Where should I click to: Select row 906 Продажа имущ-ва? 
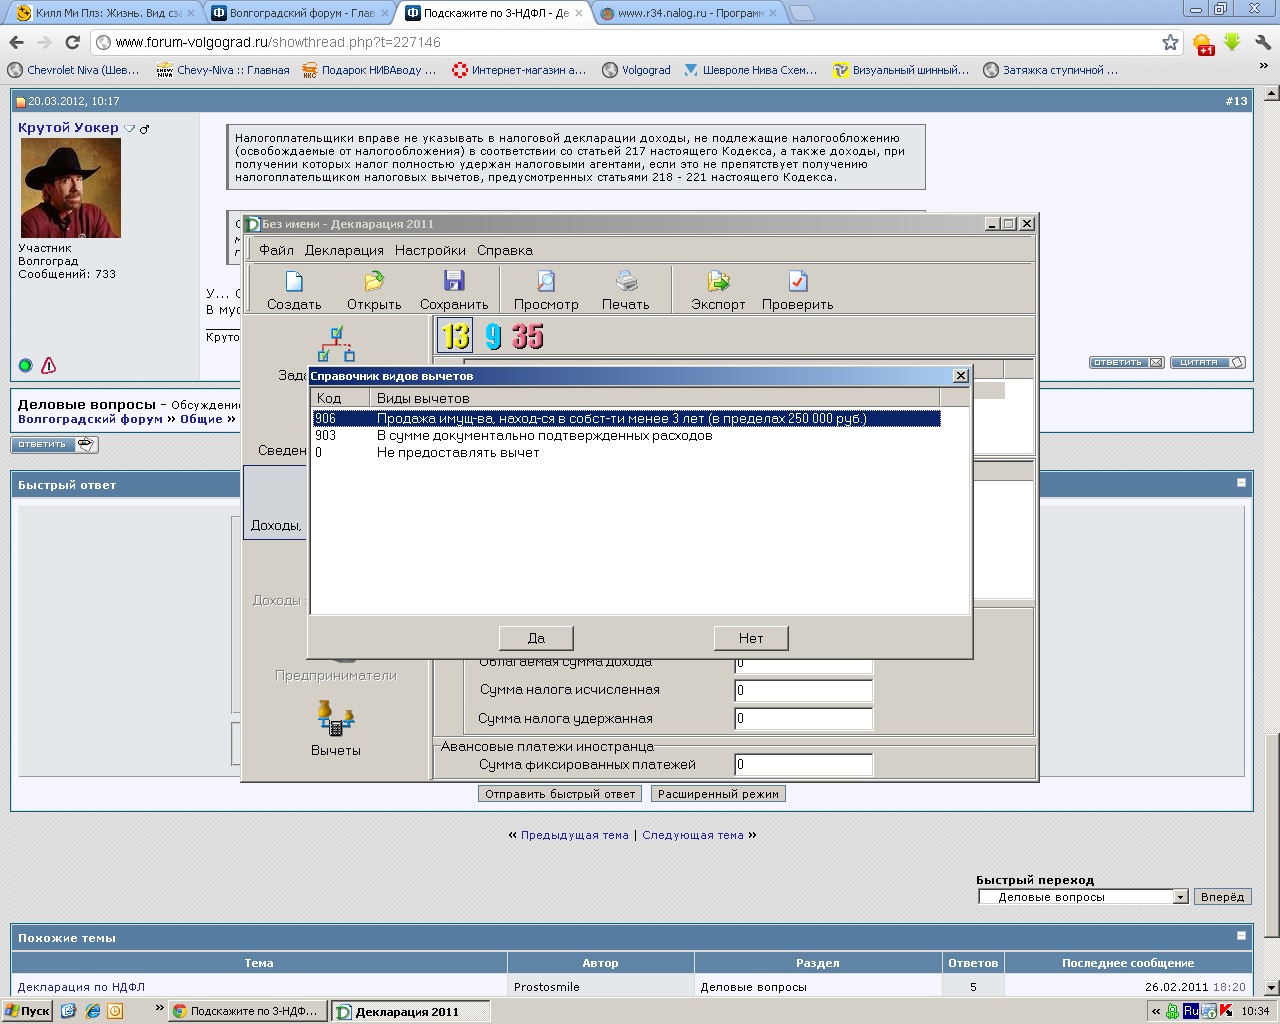tap(626, 419)
